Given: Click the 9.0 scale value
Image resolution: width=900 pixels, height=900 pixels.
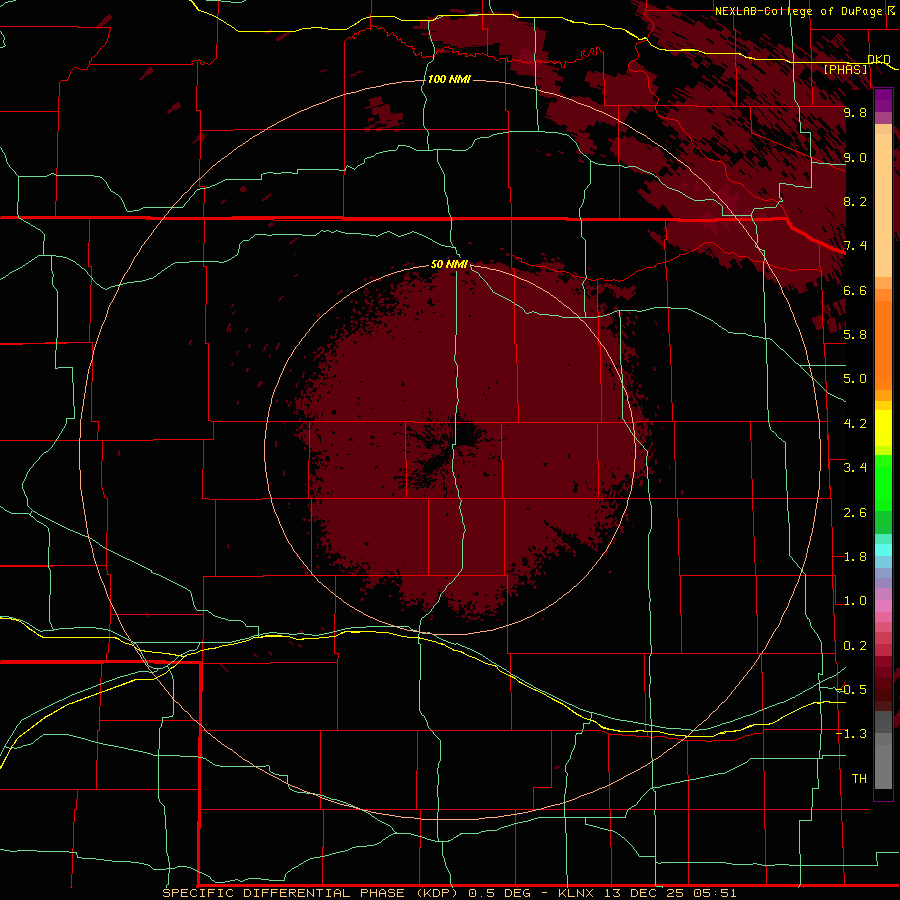Looking at the screenshot, I should 855,157.
